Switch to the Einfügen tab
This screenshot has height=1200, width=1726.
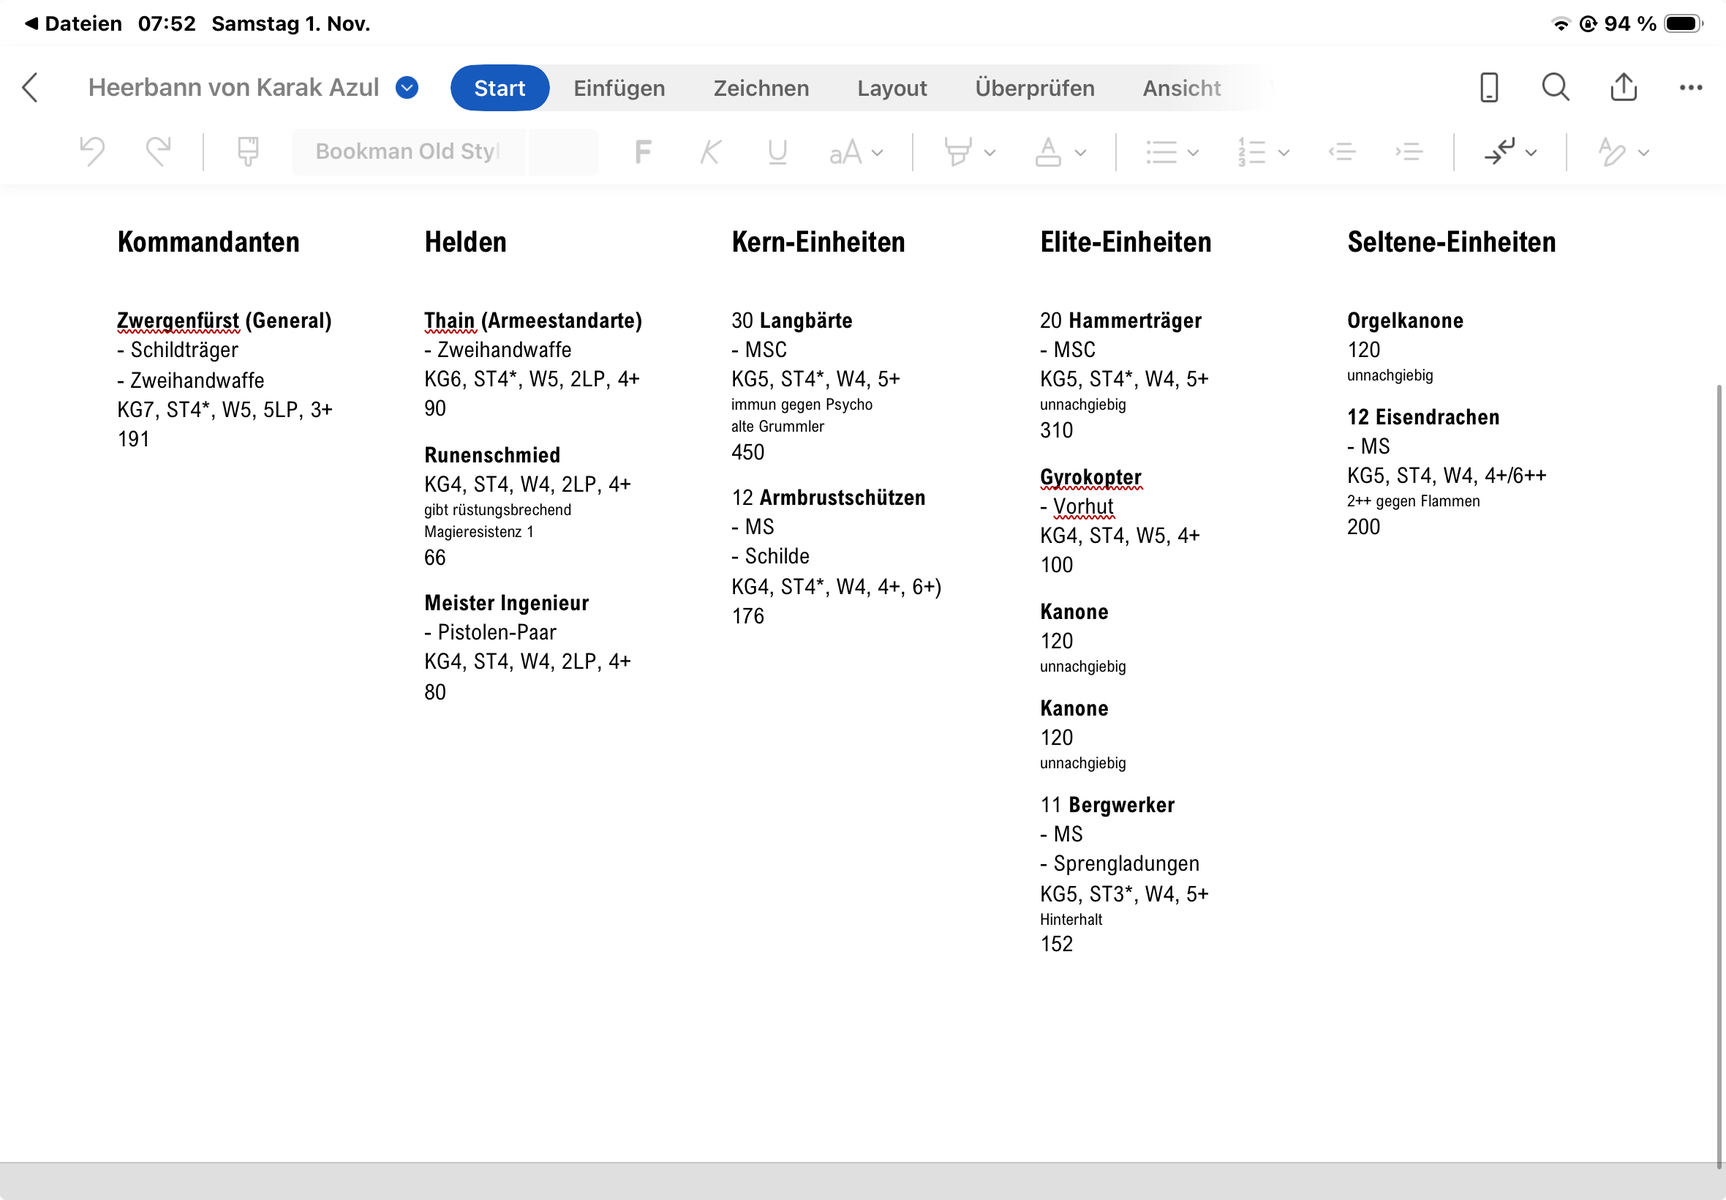pos(619,88)
